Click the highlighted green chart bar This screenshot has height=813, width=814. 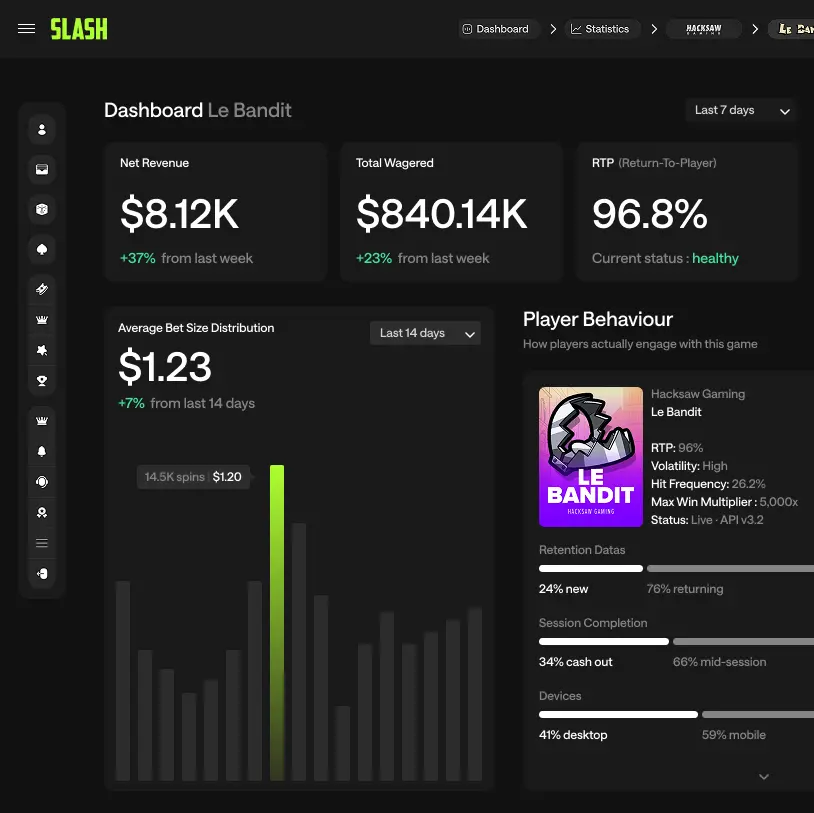[x=277, y=622]
